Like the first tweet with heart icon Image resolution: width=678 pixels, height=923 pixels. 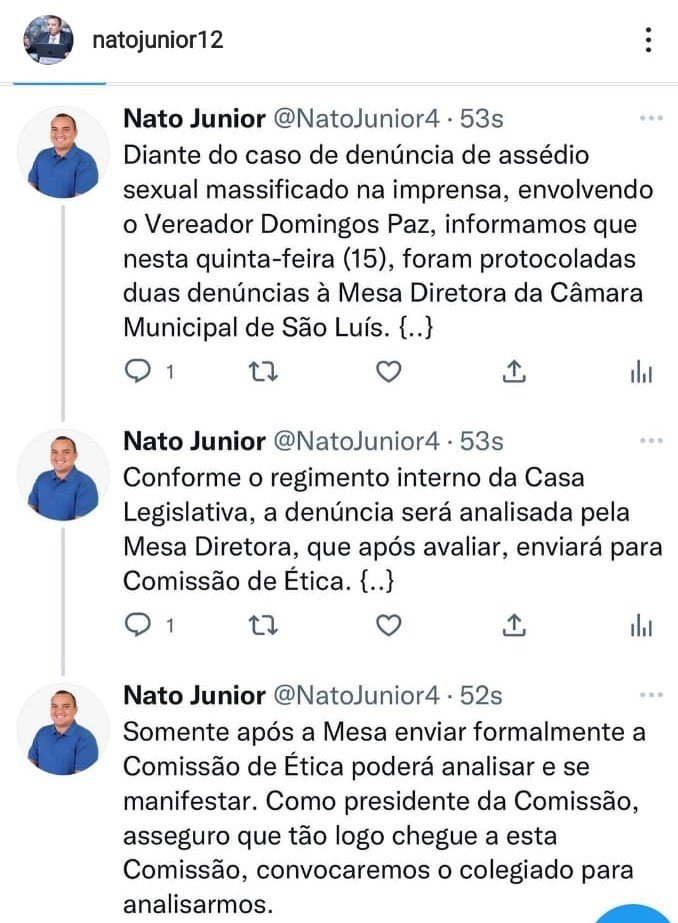coord(388,371)
